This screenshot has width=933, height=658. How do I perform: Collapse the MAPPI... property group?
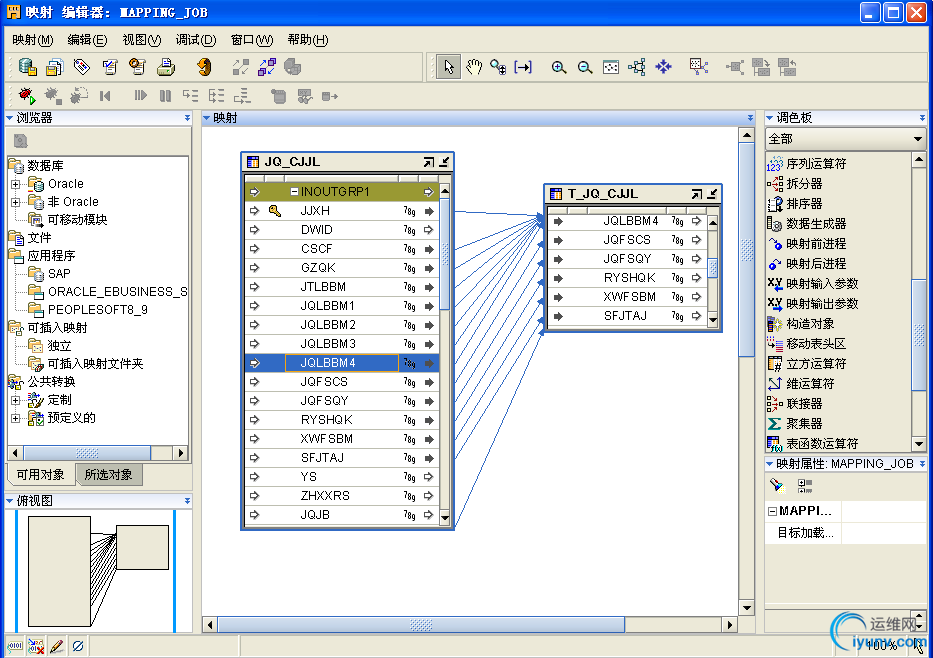[x=772, y=511]
